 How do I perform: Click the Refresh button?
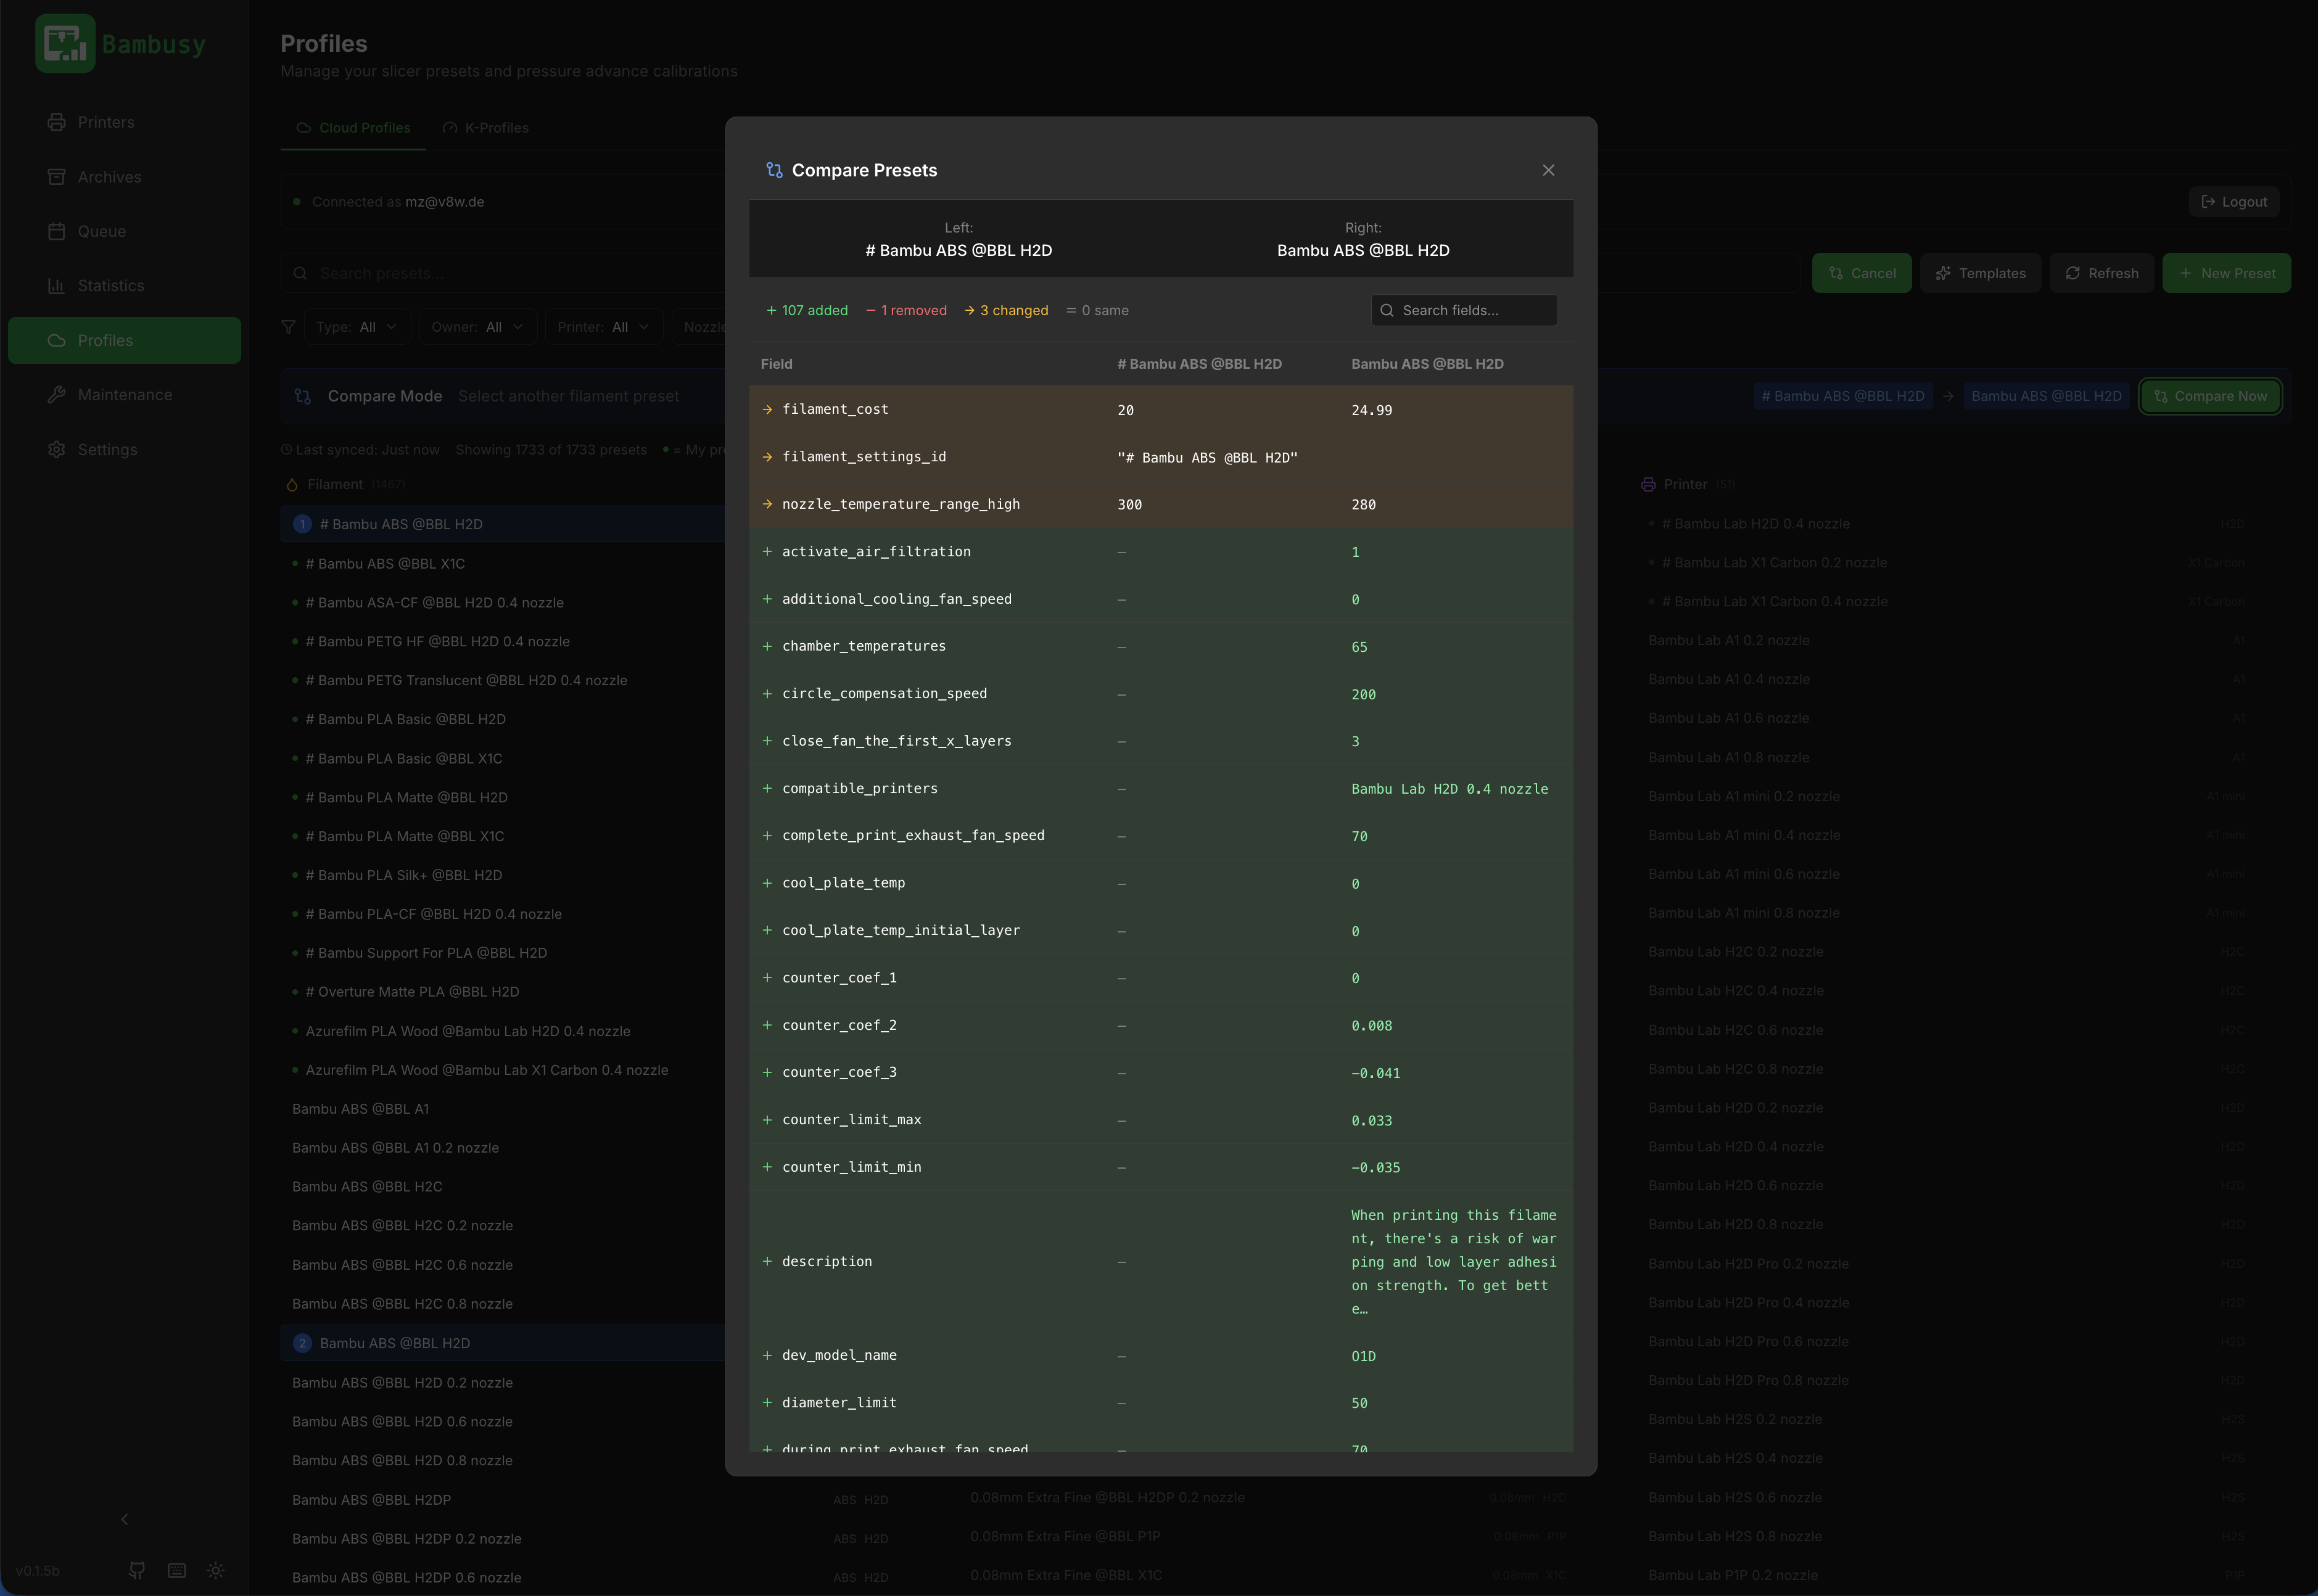tap(2101, 273)
